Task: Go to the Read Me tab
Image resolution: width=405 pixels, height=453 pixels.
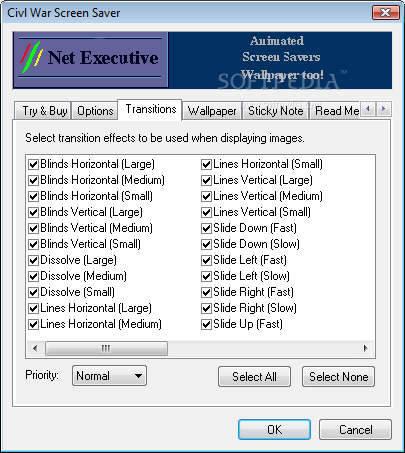Action: [x=335, y=111]
